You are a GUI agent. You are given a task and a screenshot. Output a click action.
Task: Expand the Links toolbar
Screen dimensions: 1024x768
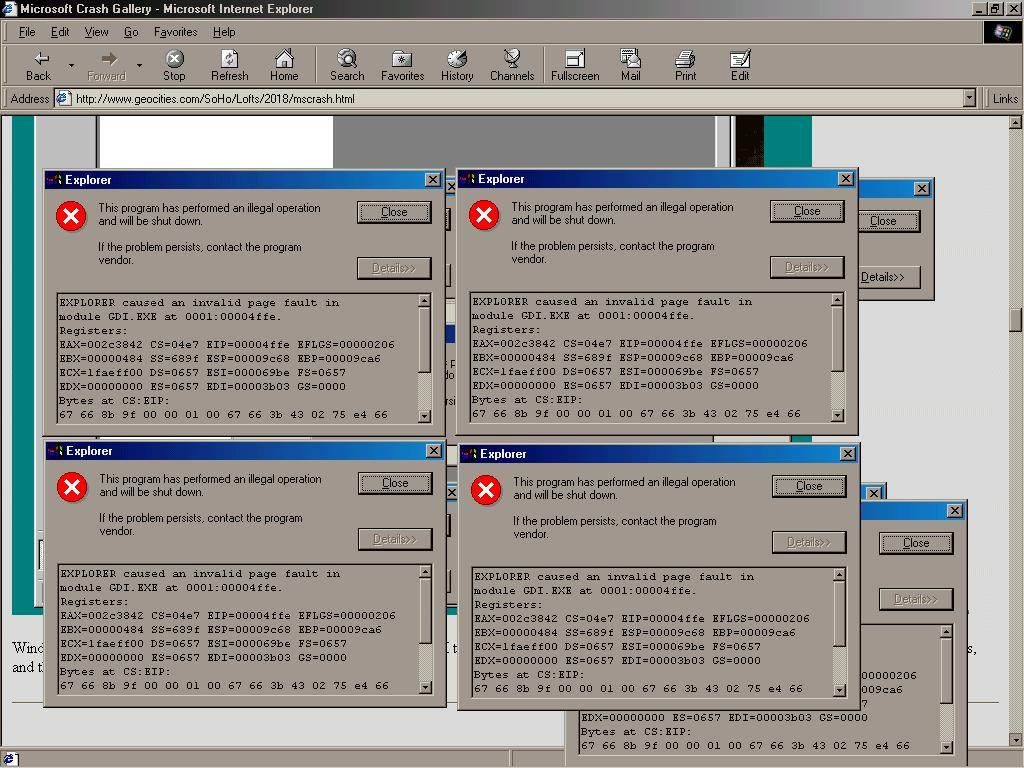click(x=1005, y=98)
